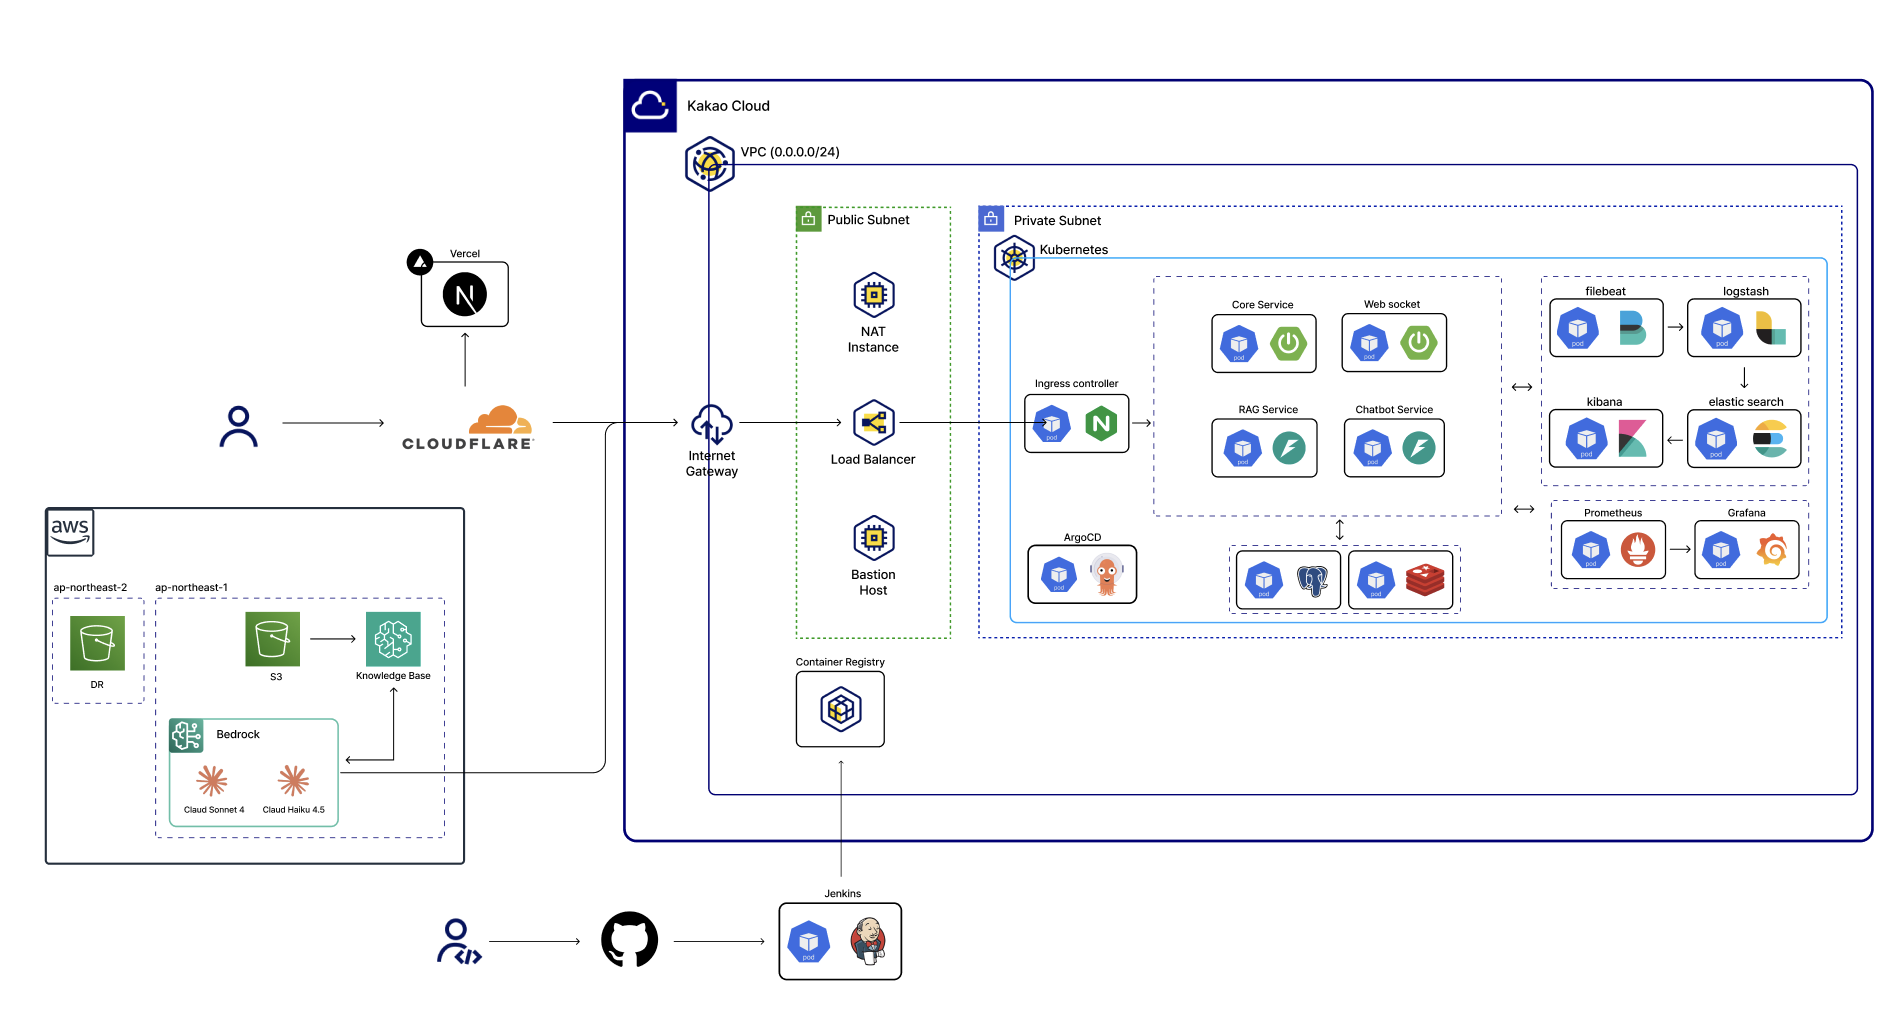Click the 'Web socket' label text
1904x1028 pixels.
point(1392,305)
